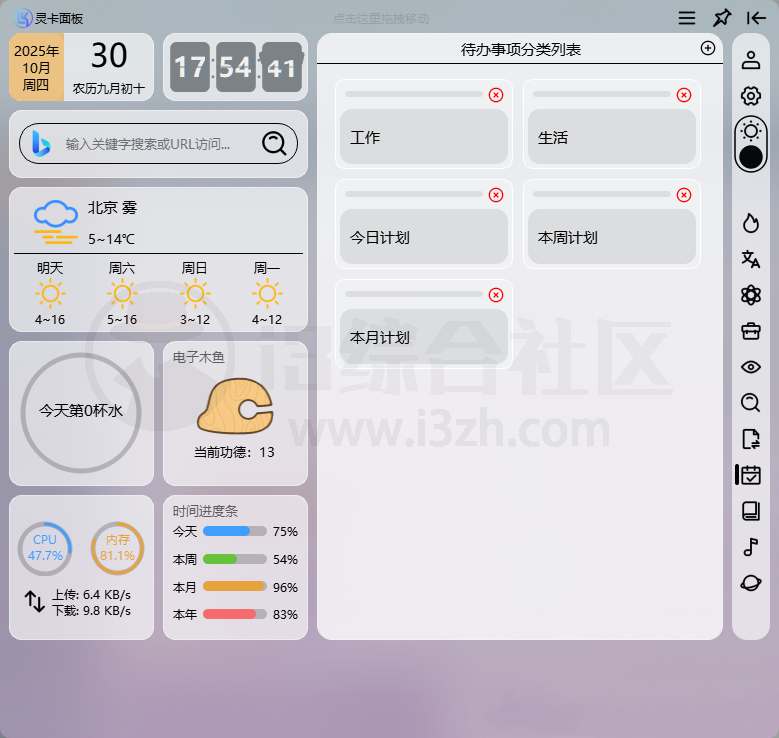Click the eye icon in the sidebar

tap(751, 367)
